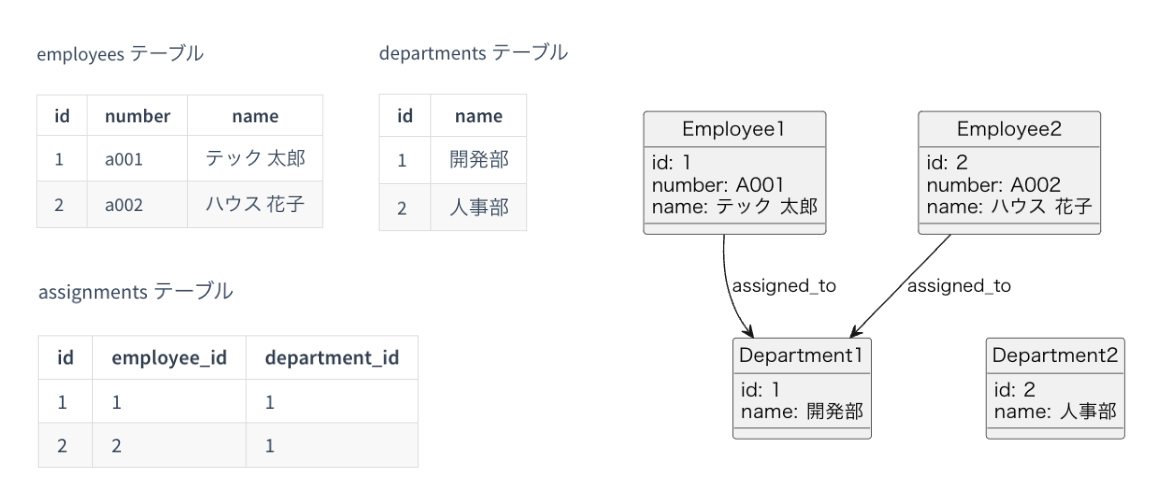This screenshot has width=1166, height=500.
Task: Click the '開発部' cell in departments table
Action: pos(479,159)
